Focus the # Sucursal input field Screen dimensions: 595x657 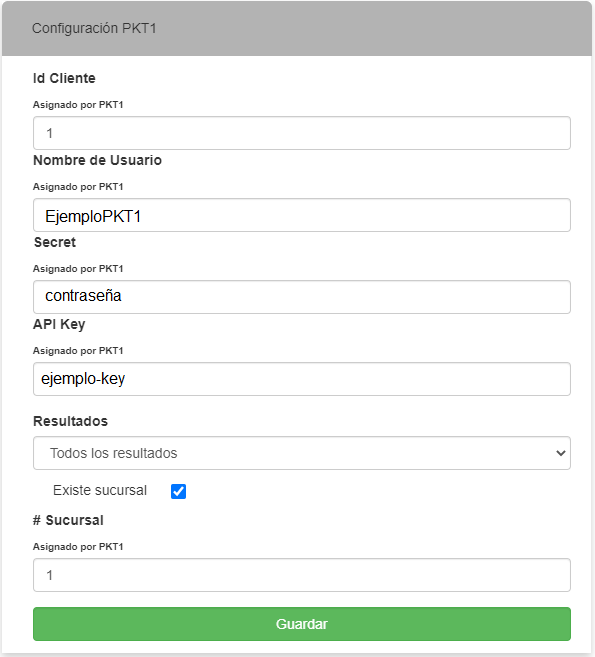tap(302, 575)
